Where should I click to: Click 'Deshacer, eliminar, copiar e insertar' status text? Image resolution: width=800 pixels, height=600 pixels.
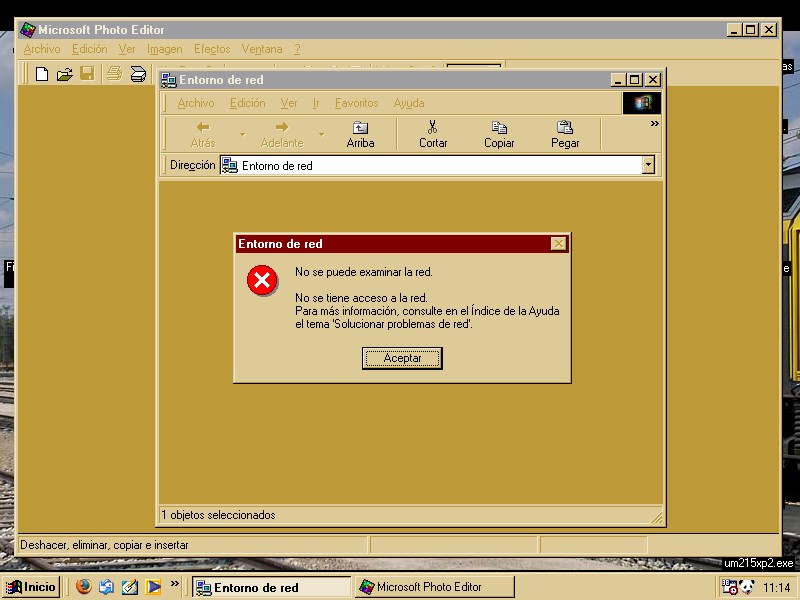click(x=104, y=545)
